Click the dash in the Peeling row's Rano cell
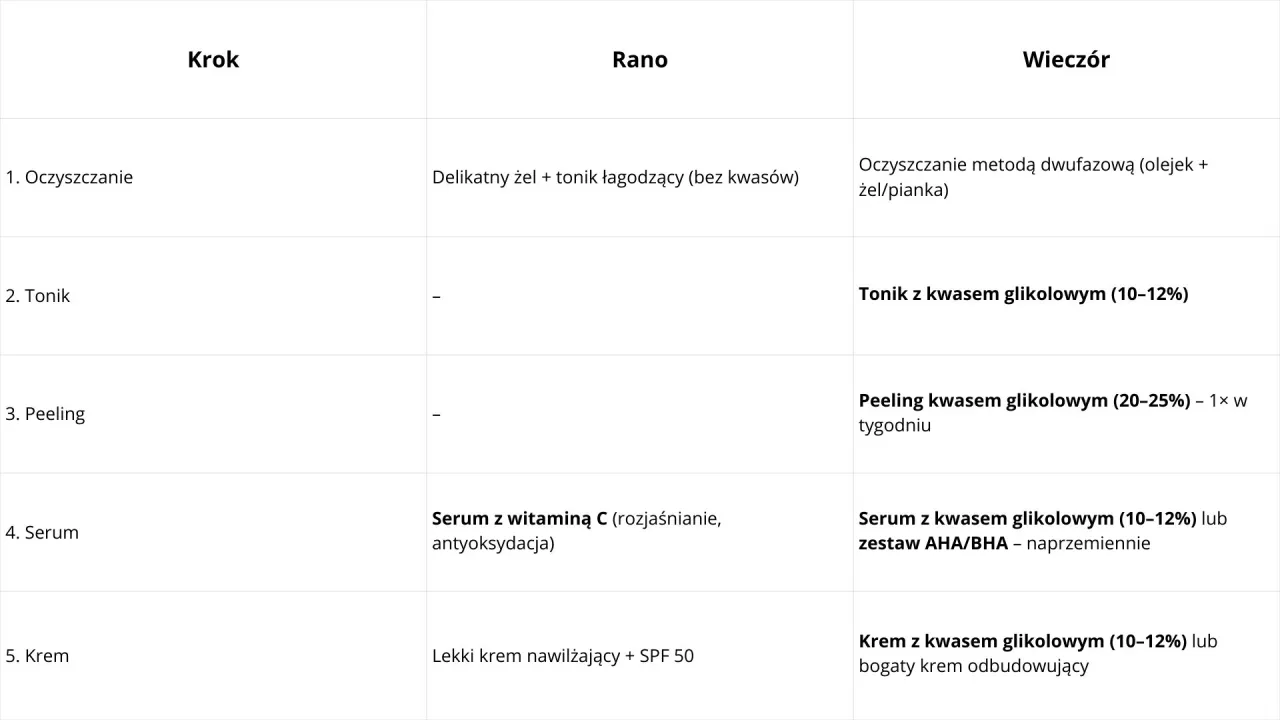This screenshot has width=1280, height=720. [x=436, y=414]
